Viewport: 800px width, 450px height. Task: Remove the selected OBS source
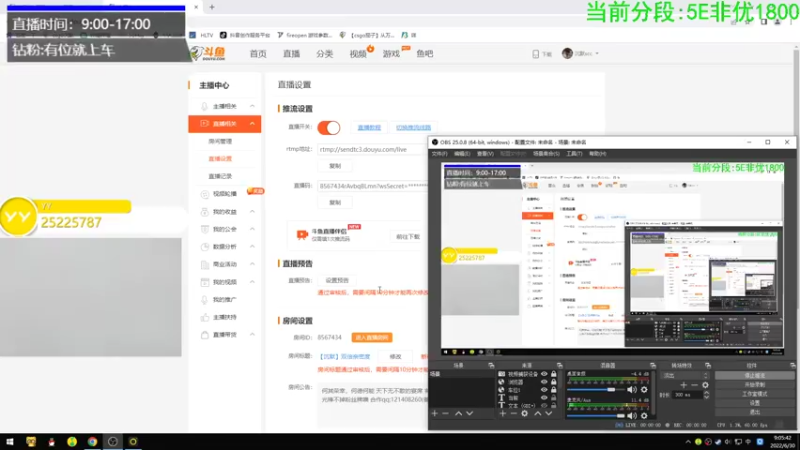coord(513,413)
